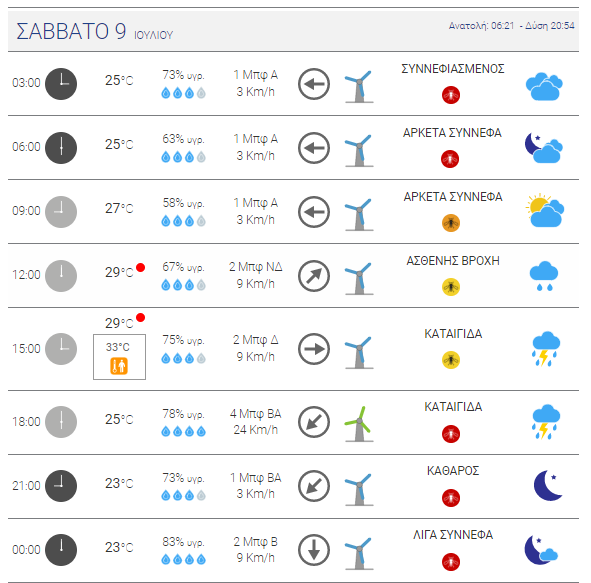Image resolution: width=591 pixels, height=583 pixels.
Task: Click the orange mosquito indicator at 09:00
Action: tap(451, 223)
